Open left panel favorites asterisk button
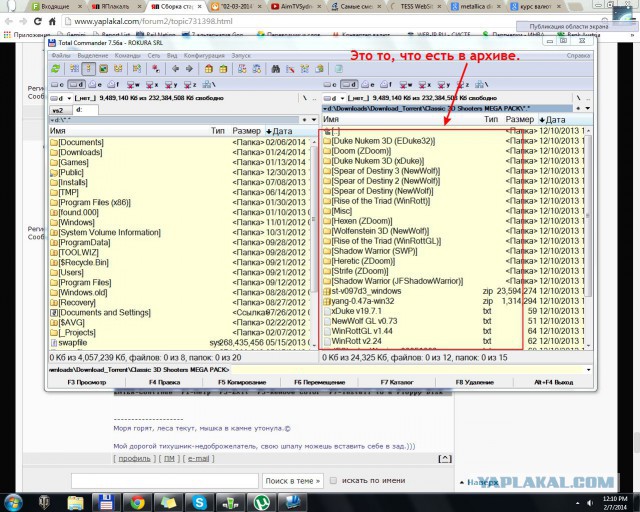The height and width of the screenshot is (512, 640). click(304, 120)
